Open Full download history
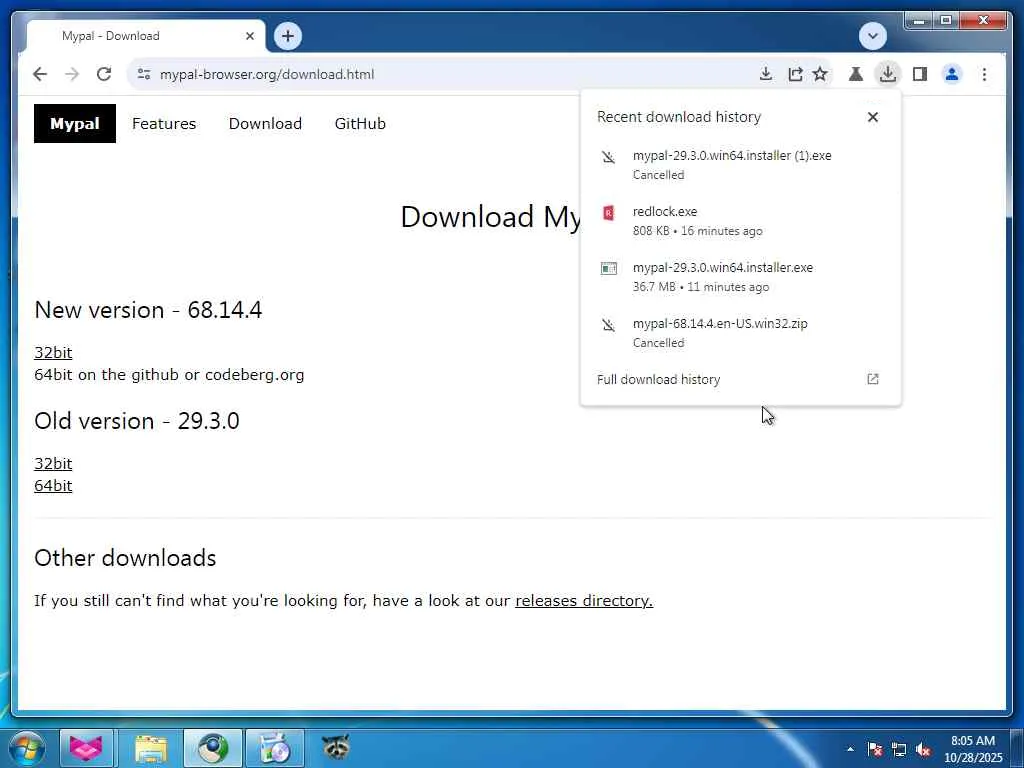The height and width of the screenshot is (768, 1024). coord(740,379)
